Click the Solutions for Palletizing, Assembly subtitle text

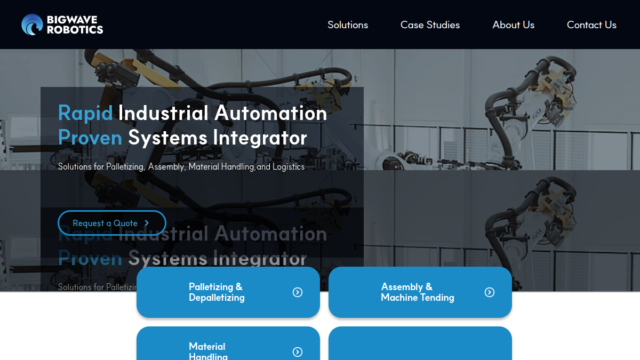181,167
